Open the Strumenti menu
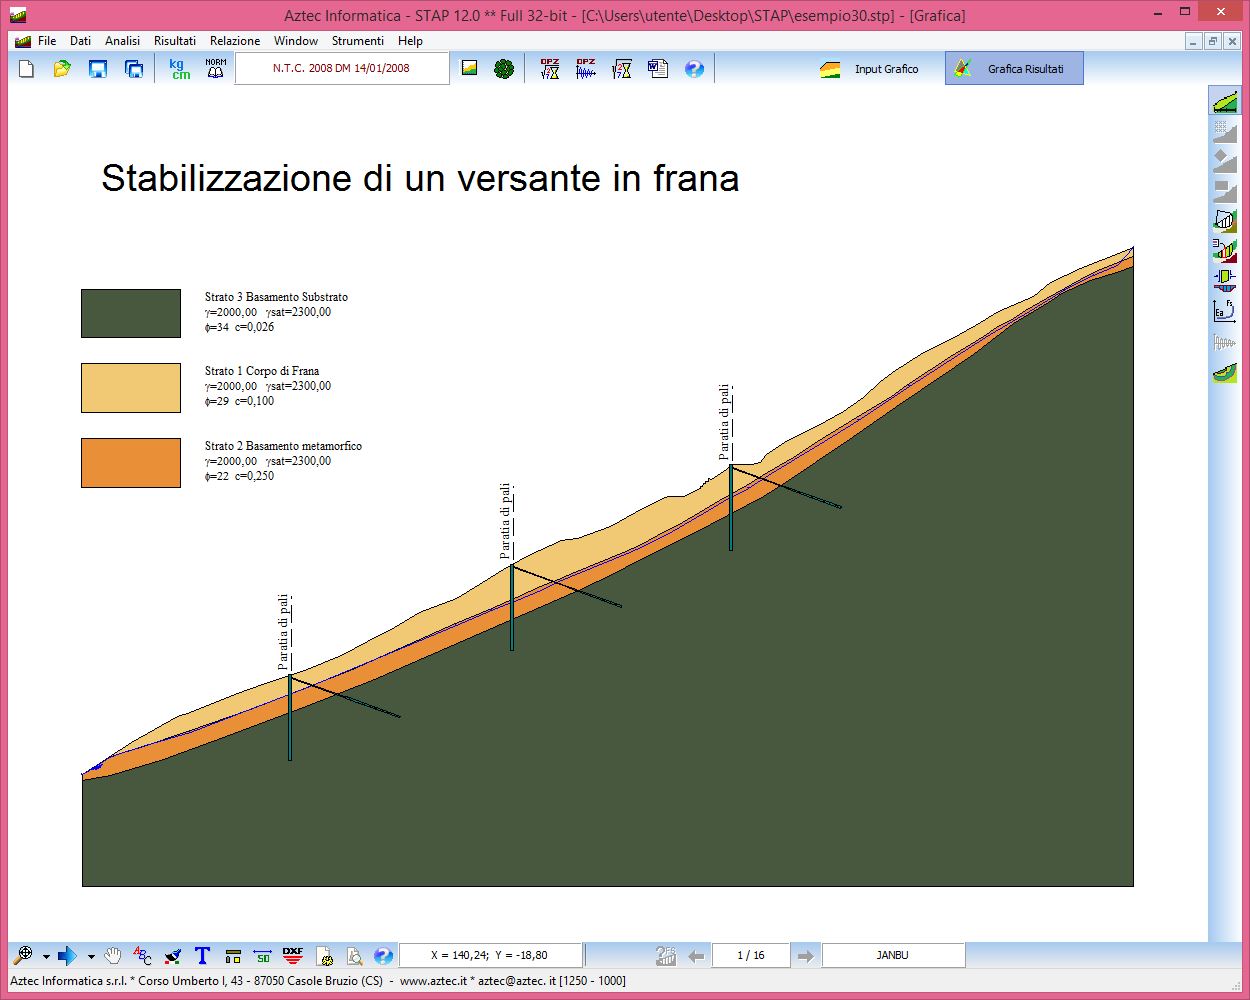This screenshot has height=1000, width=1250. (x=357, y=41)
